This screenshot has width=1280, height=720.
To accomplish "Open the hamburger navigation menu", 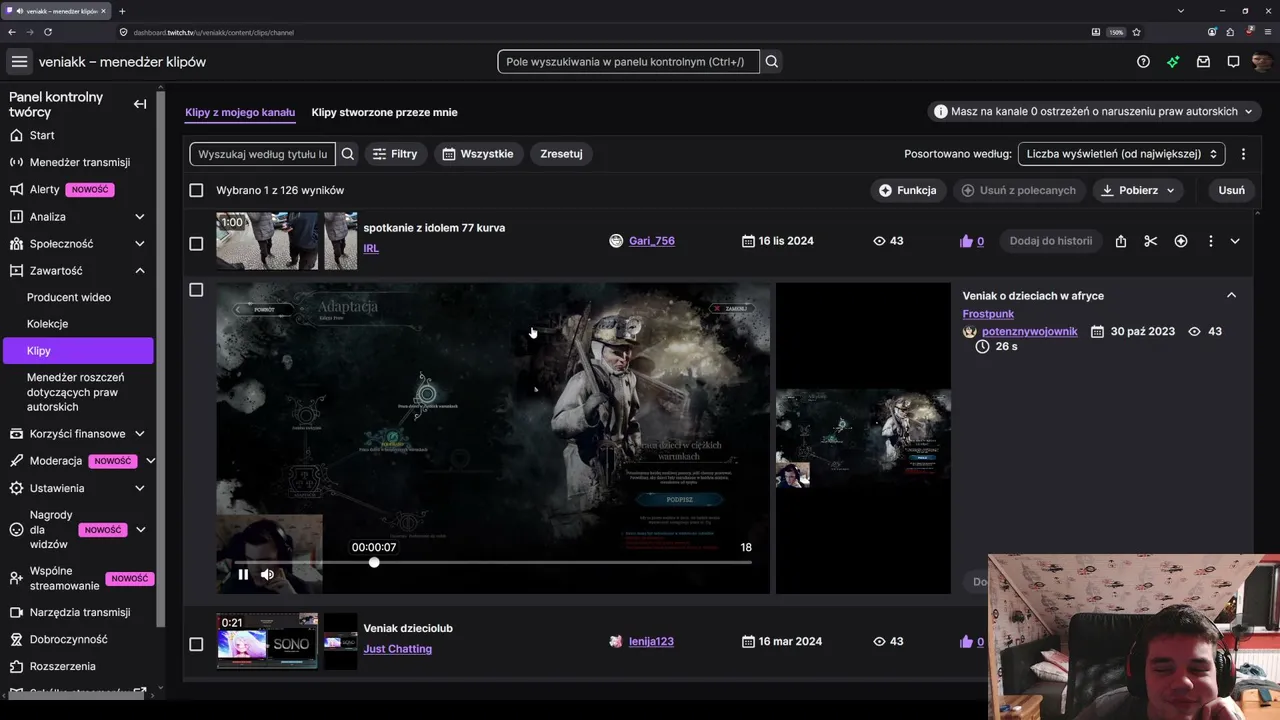I will pyautogui.click(x=19, y=62).
